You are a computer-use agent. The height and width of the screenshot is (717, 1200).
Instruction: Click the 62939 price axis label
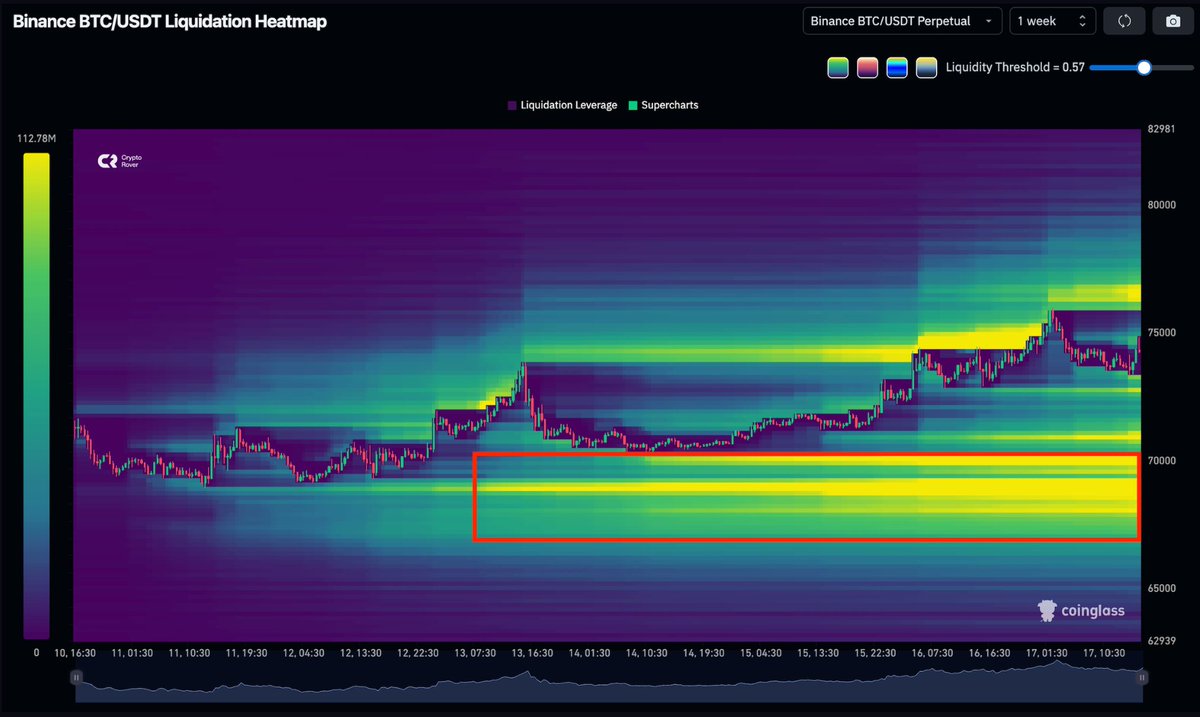[x=1163, y=641]
